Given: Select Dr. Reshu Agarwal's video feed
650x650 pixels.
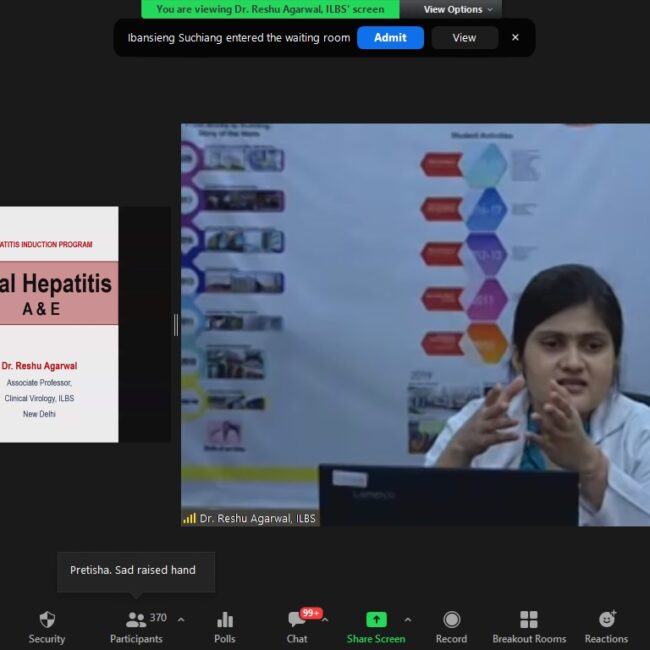Looking at the screenshot, I should tap(415, 320).
